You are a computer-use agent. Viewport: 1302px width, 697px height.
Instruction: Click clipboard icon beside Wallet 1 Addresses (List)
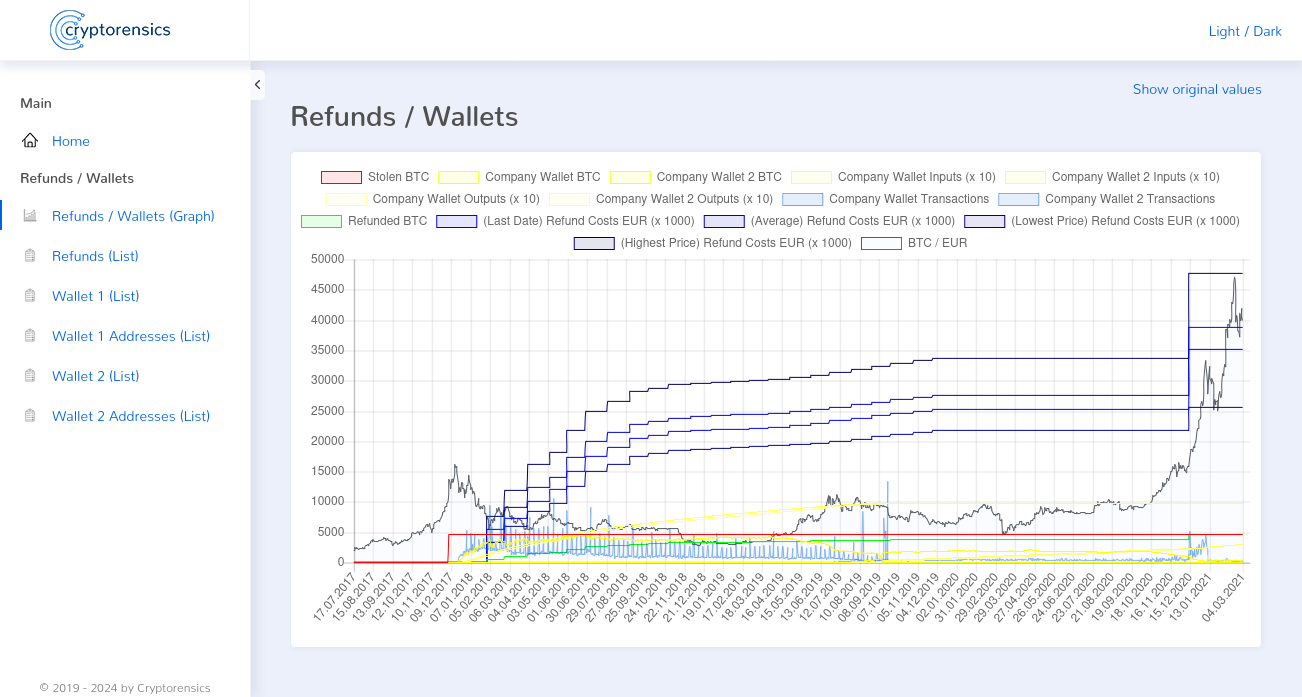tap(30, 336)
